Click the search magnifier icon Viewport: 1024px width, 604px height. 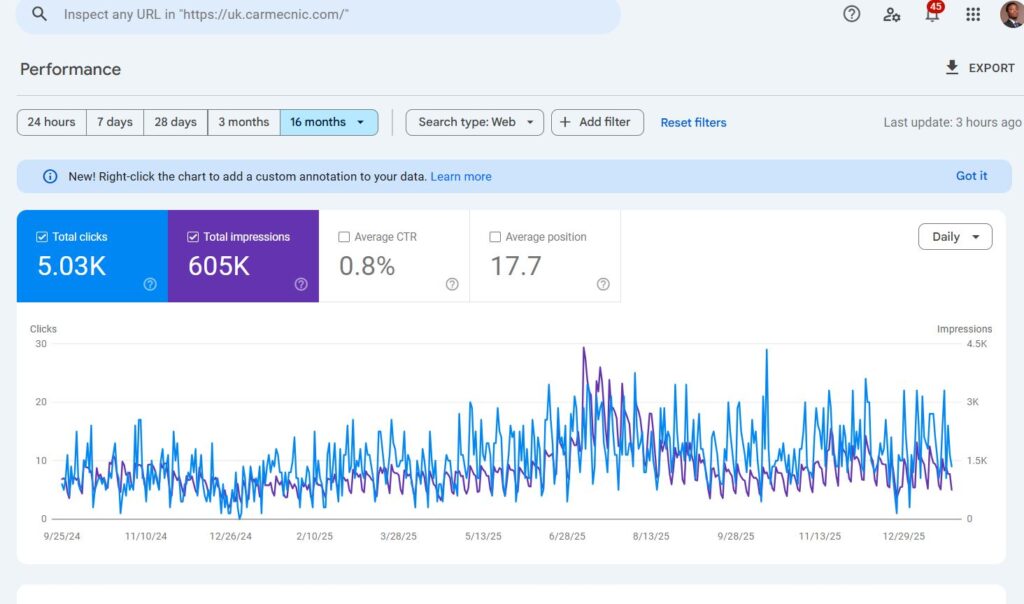point(39,15)
